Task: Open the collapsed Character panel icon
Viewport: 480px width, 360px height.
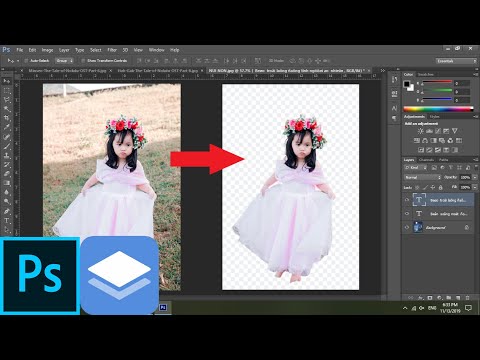Action: coord(395,108)
